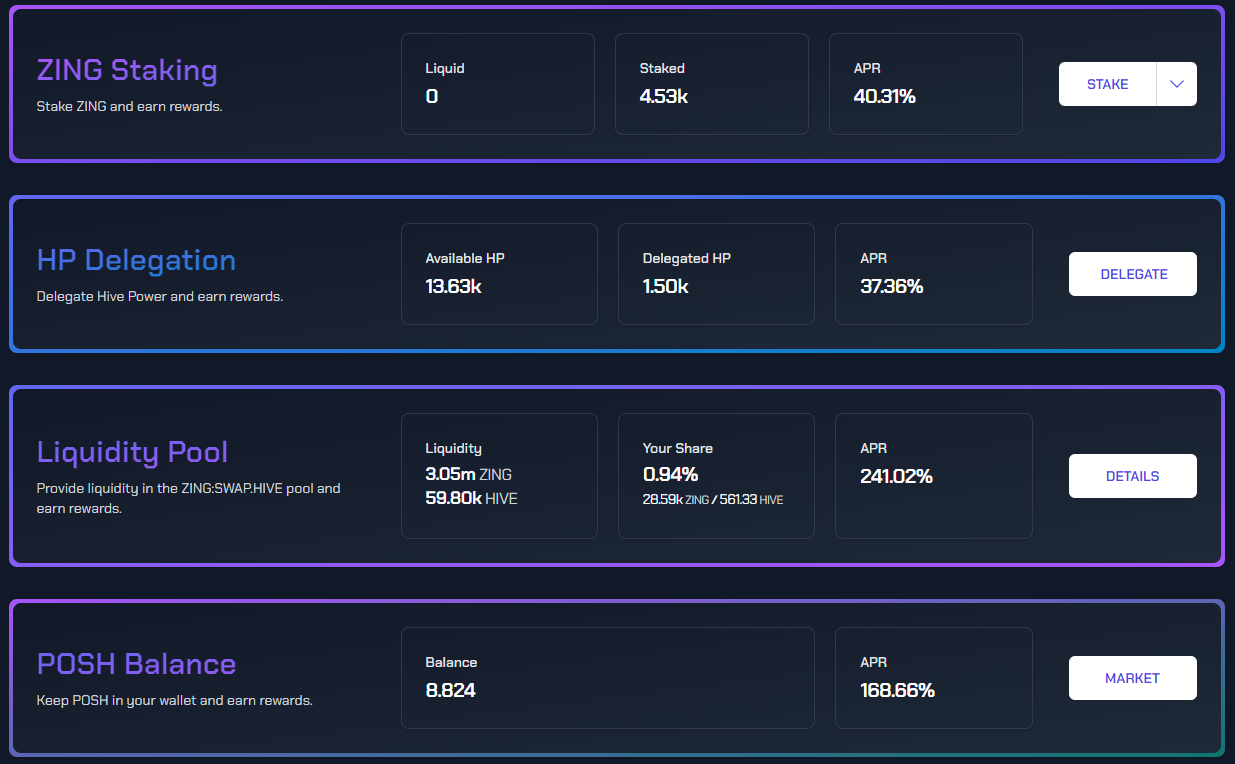Click the Delegated HP value 1.50k
Image resolution: width=1235 pixels, height=764 pixels.
pyautogui.click(x=666, y=286)
